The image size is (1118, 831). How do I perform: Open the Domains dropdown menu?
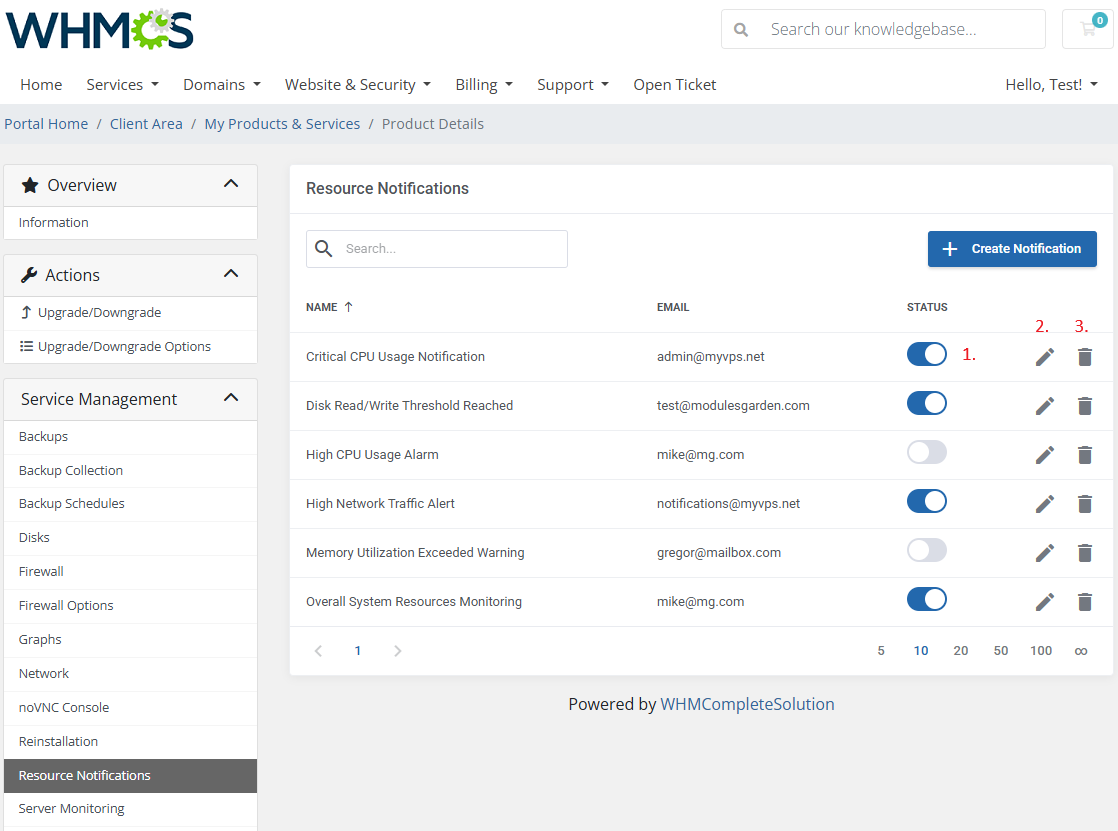click(x=222, y=85)
